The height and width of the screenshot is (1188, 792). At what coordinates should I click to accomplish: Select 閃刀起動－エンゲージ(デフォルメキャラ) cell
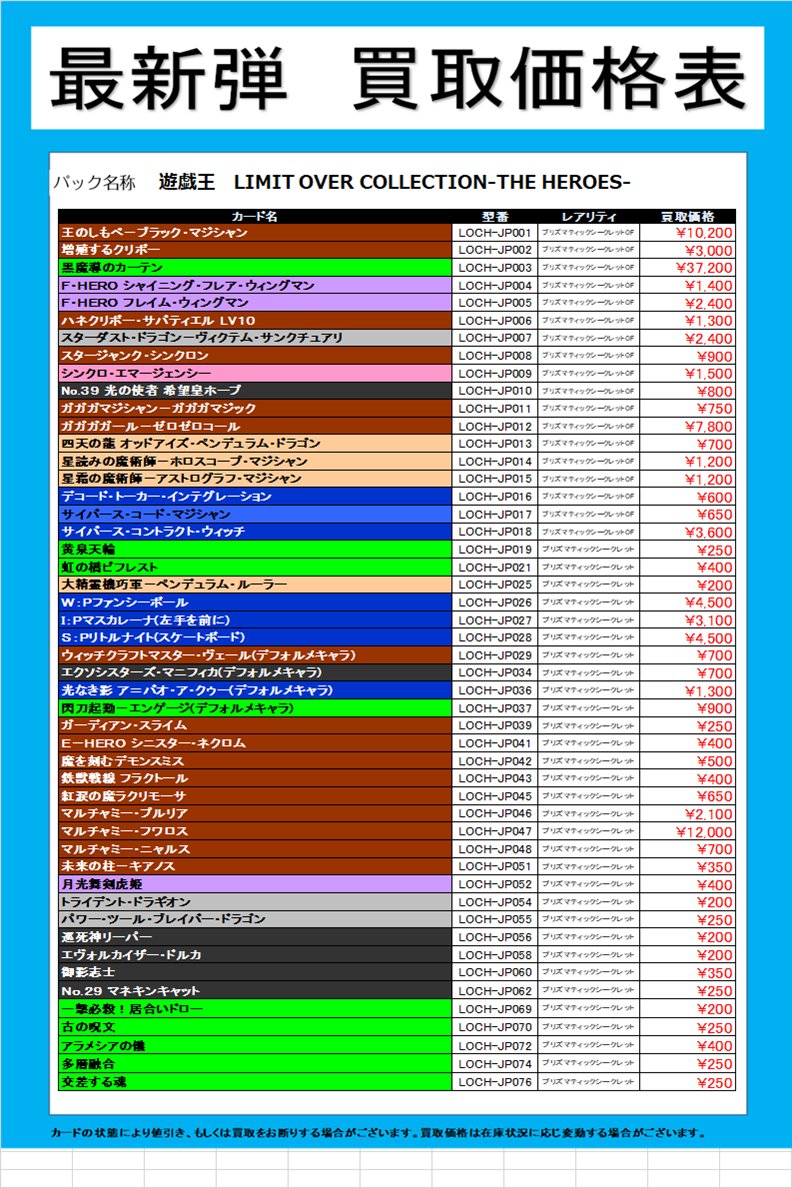255,708
